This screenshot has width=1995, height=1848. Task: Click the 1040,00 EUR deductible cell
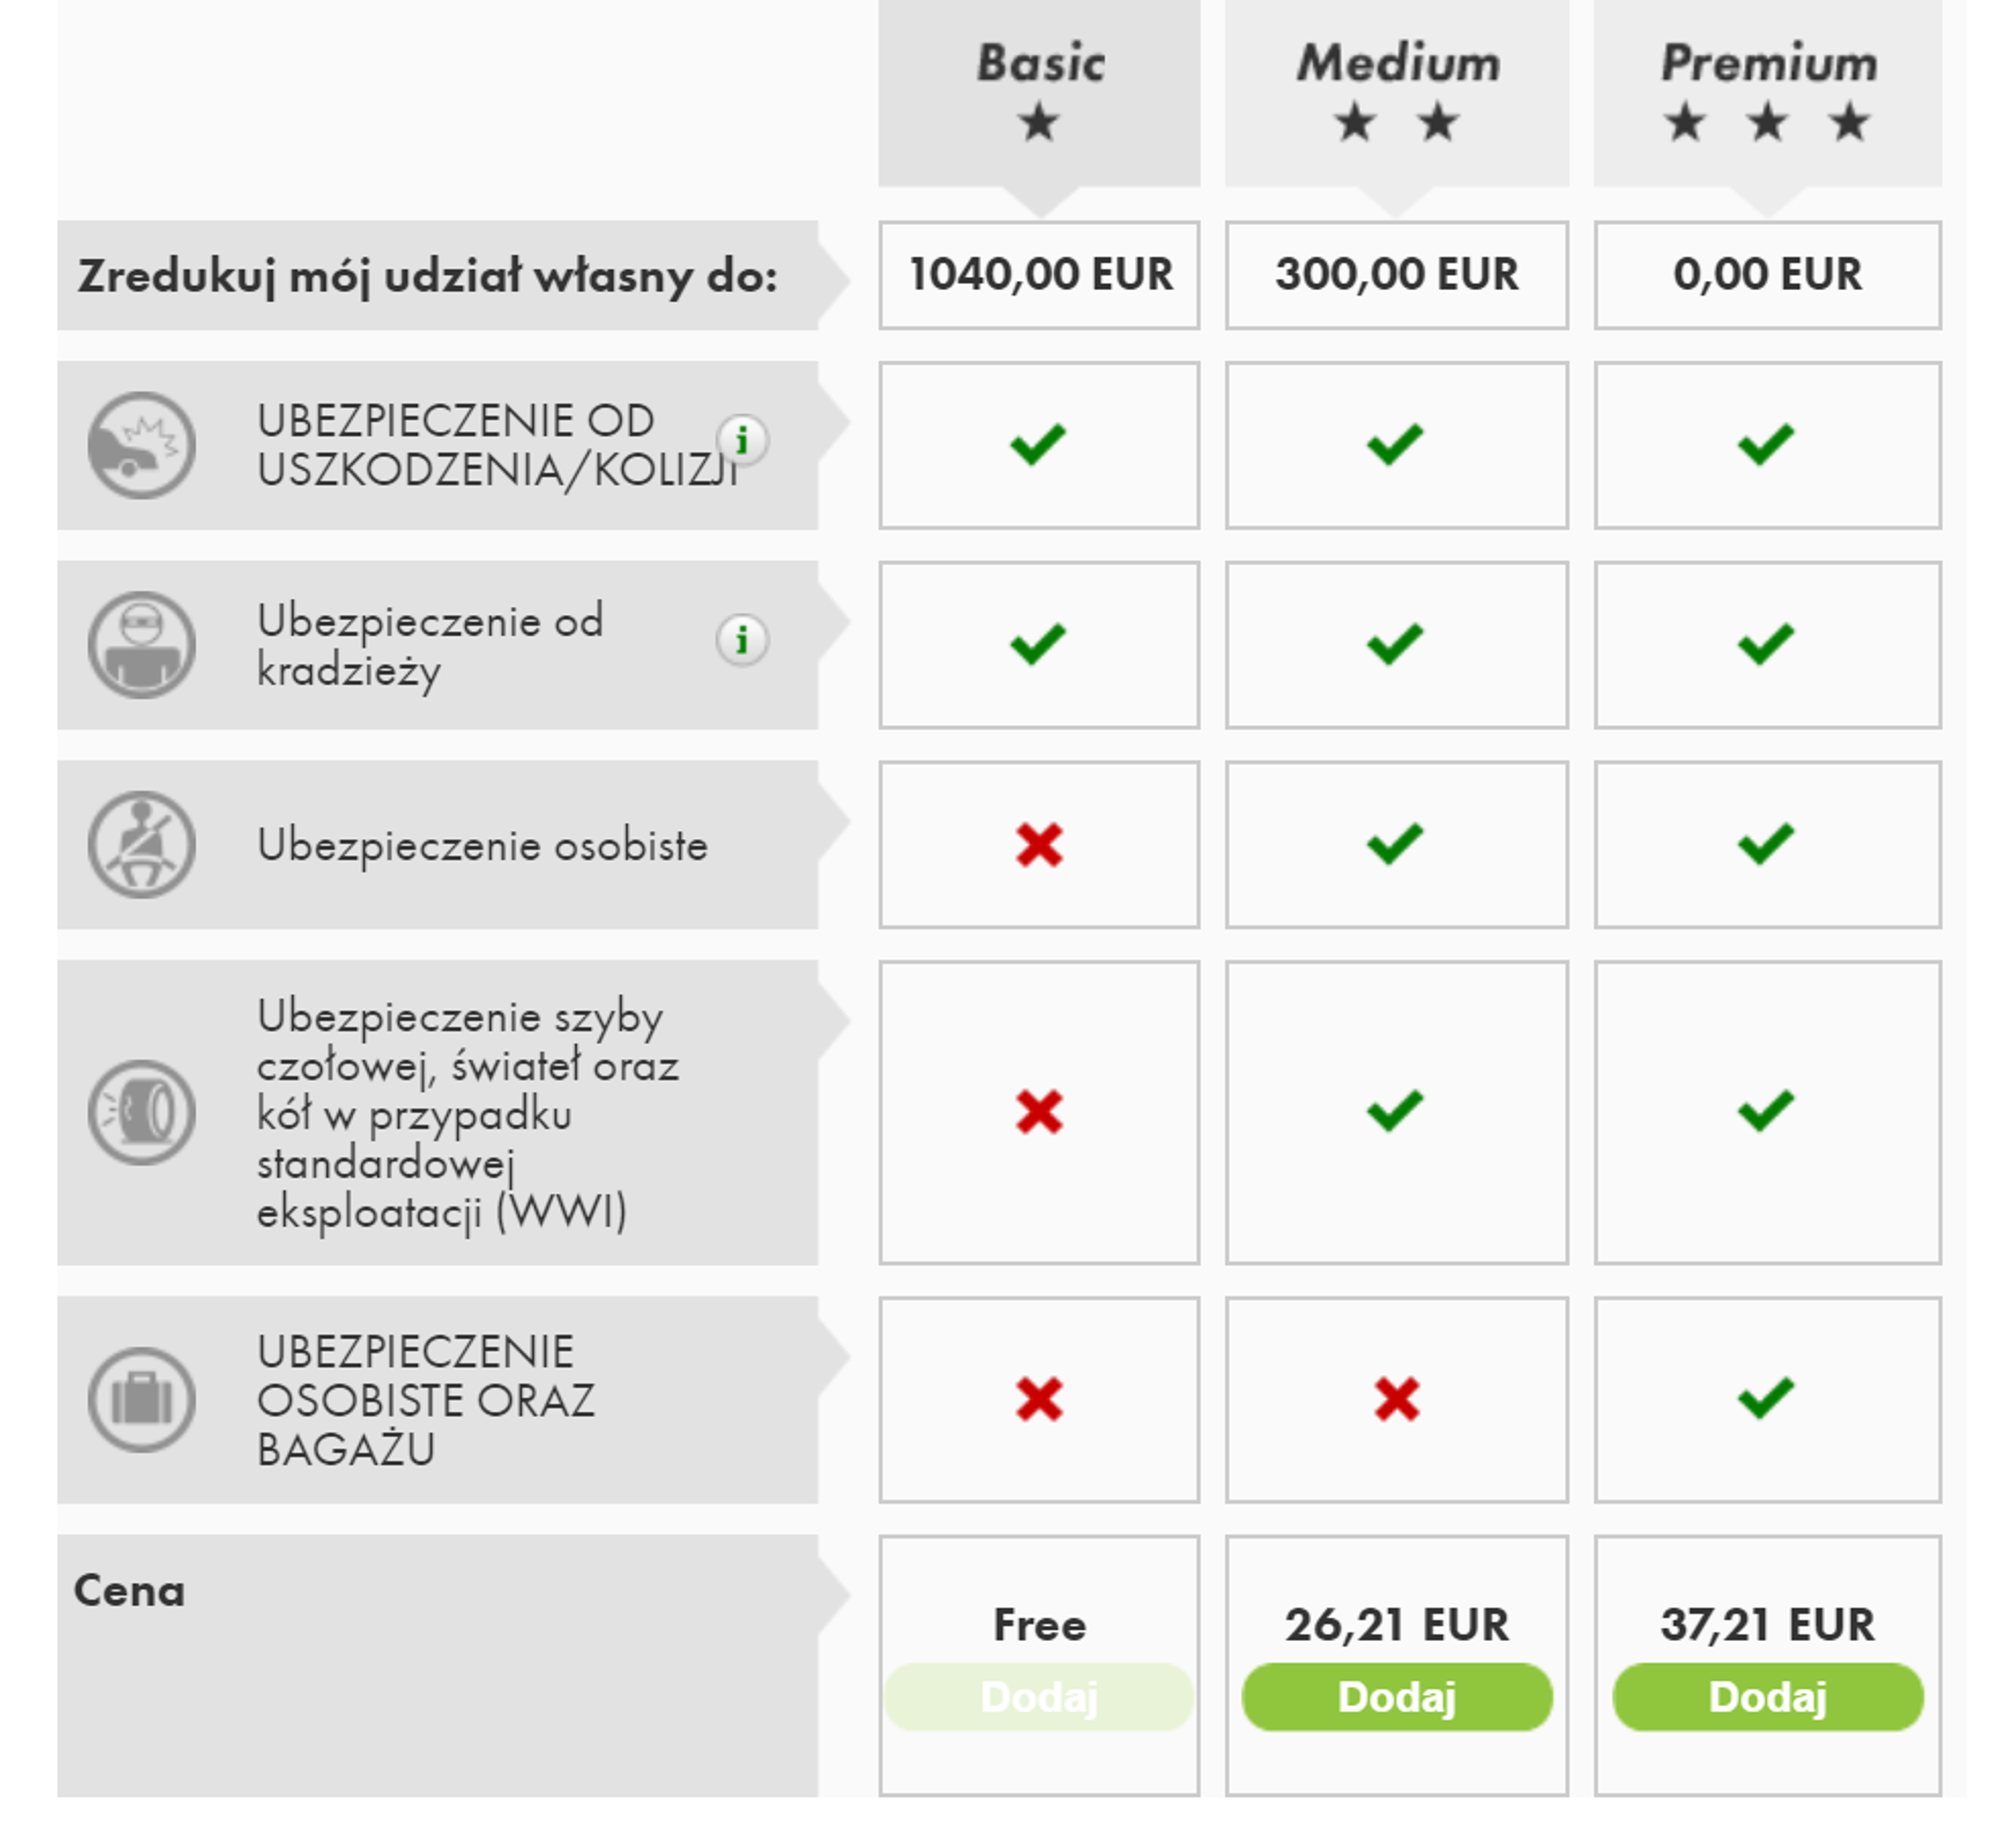[x=1039, y=275]
